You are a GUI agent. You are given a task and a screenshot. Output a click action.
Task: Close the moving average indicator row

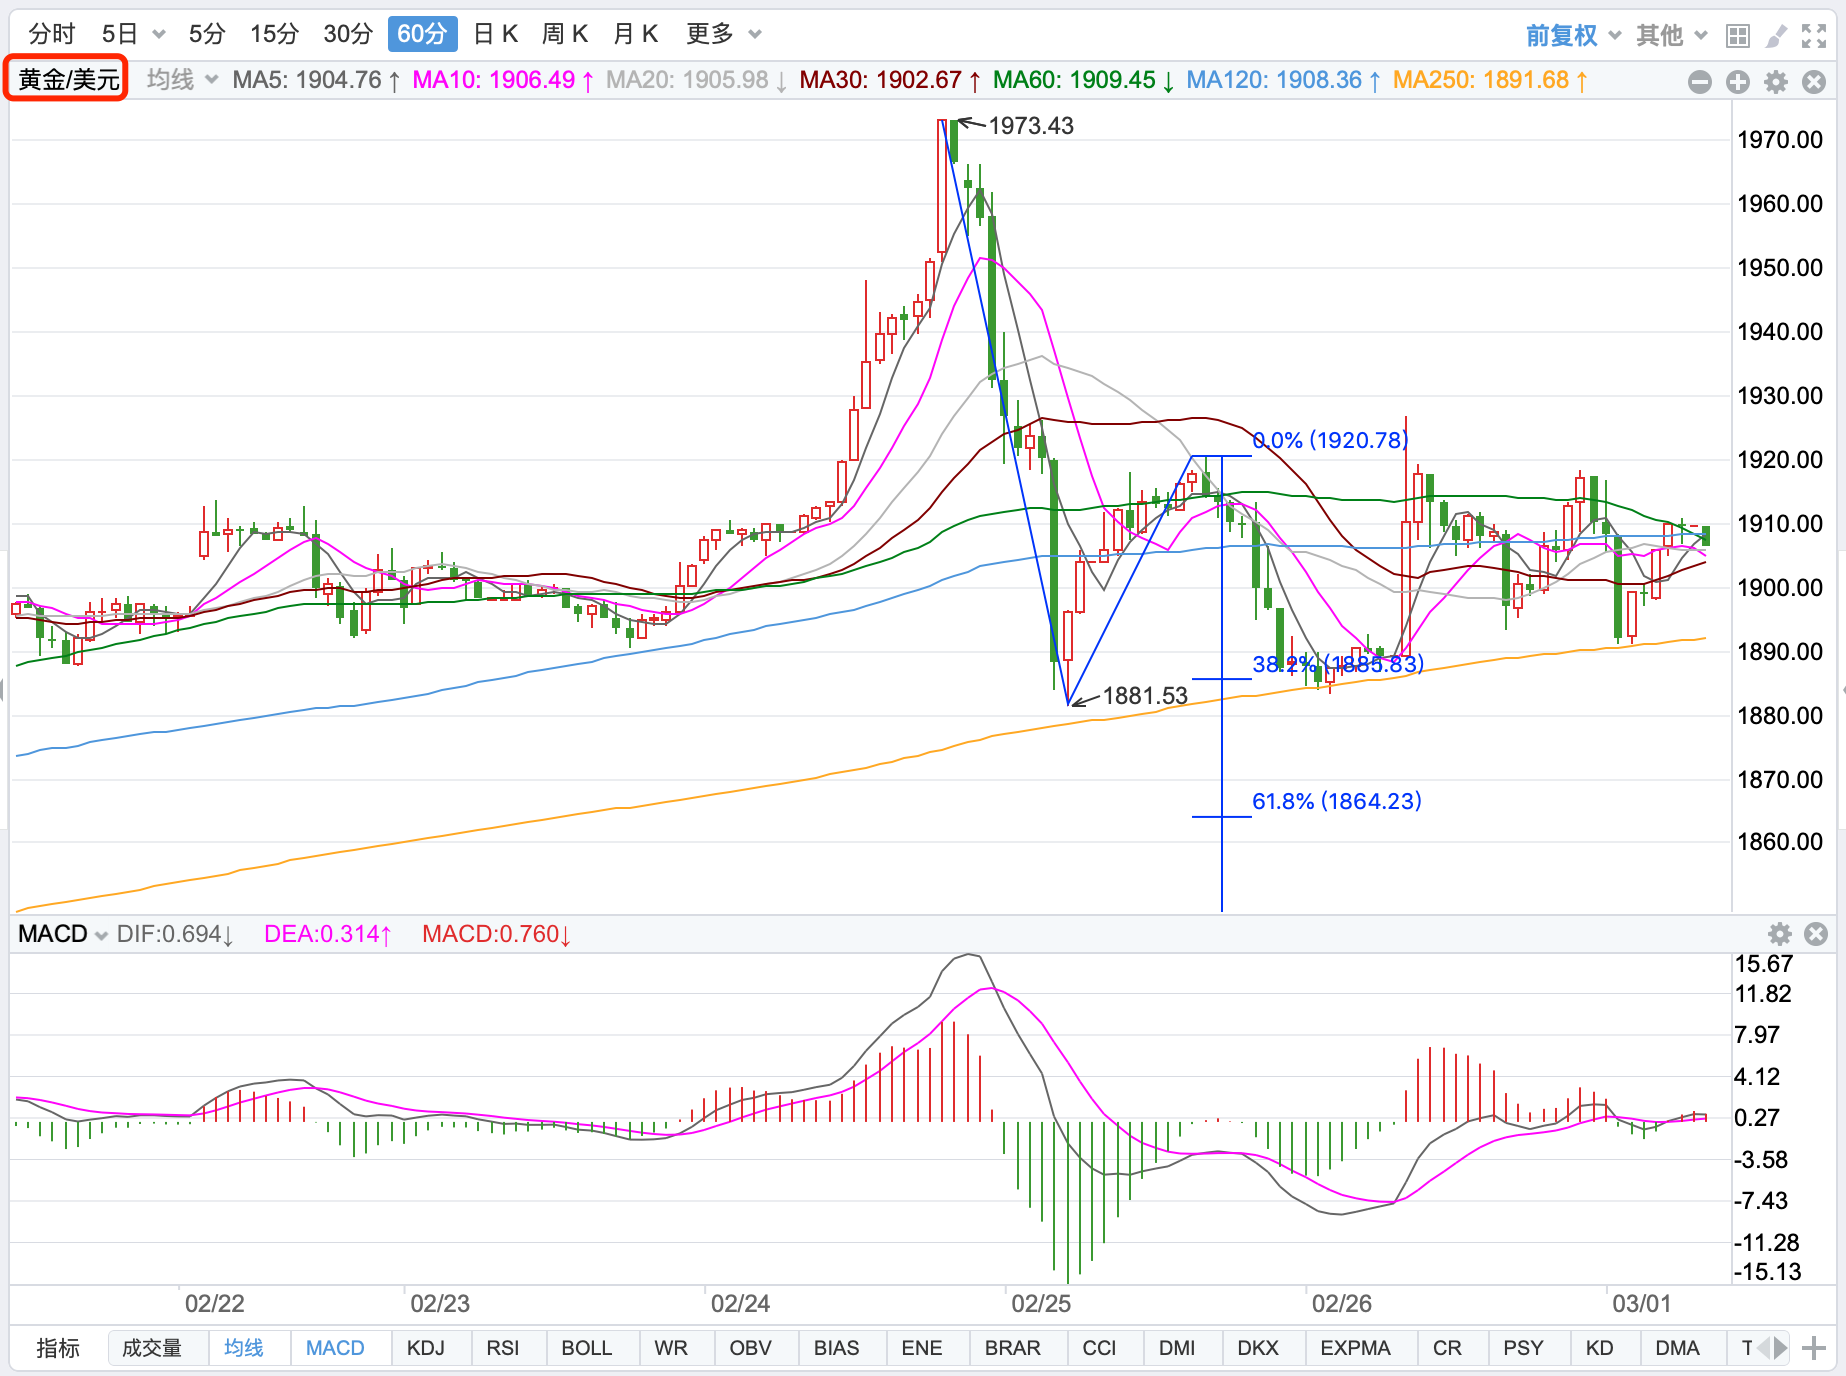[x=1814, y=82]
